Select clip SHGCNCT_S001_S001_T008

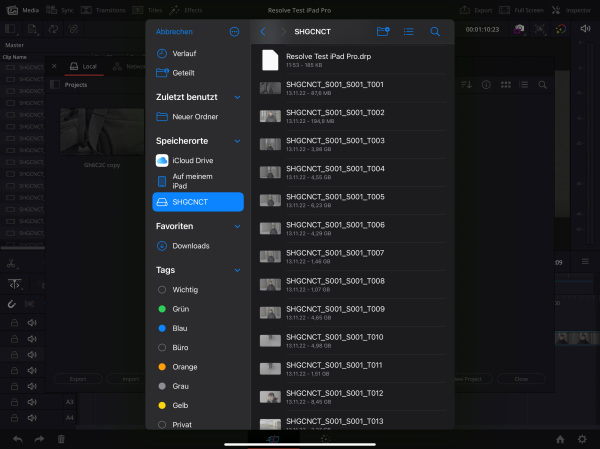[x=352, y=284]
